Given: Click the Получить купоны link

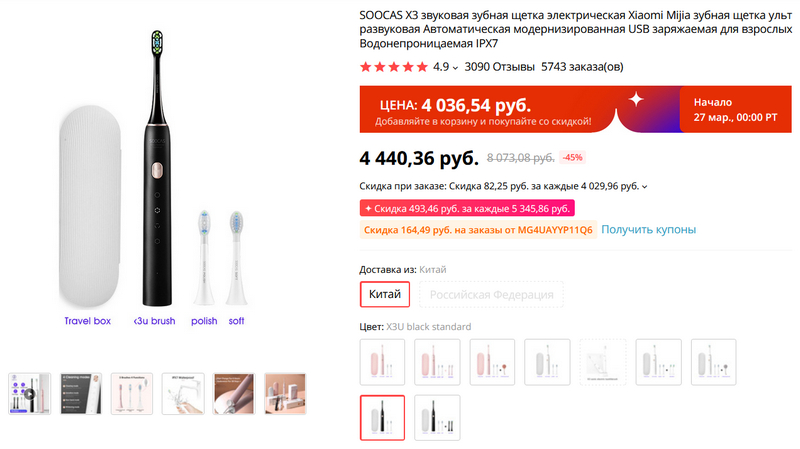Looking at the screenshot, I should point(648,230).
